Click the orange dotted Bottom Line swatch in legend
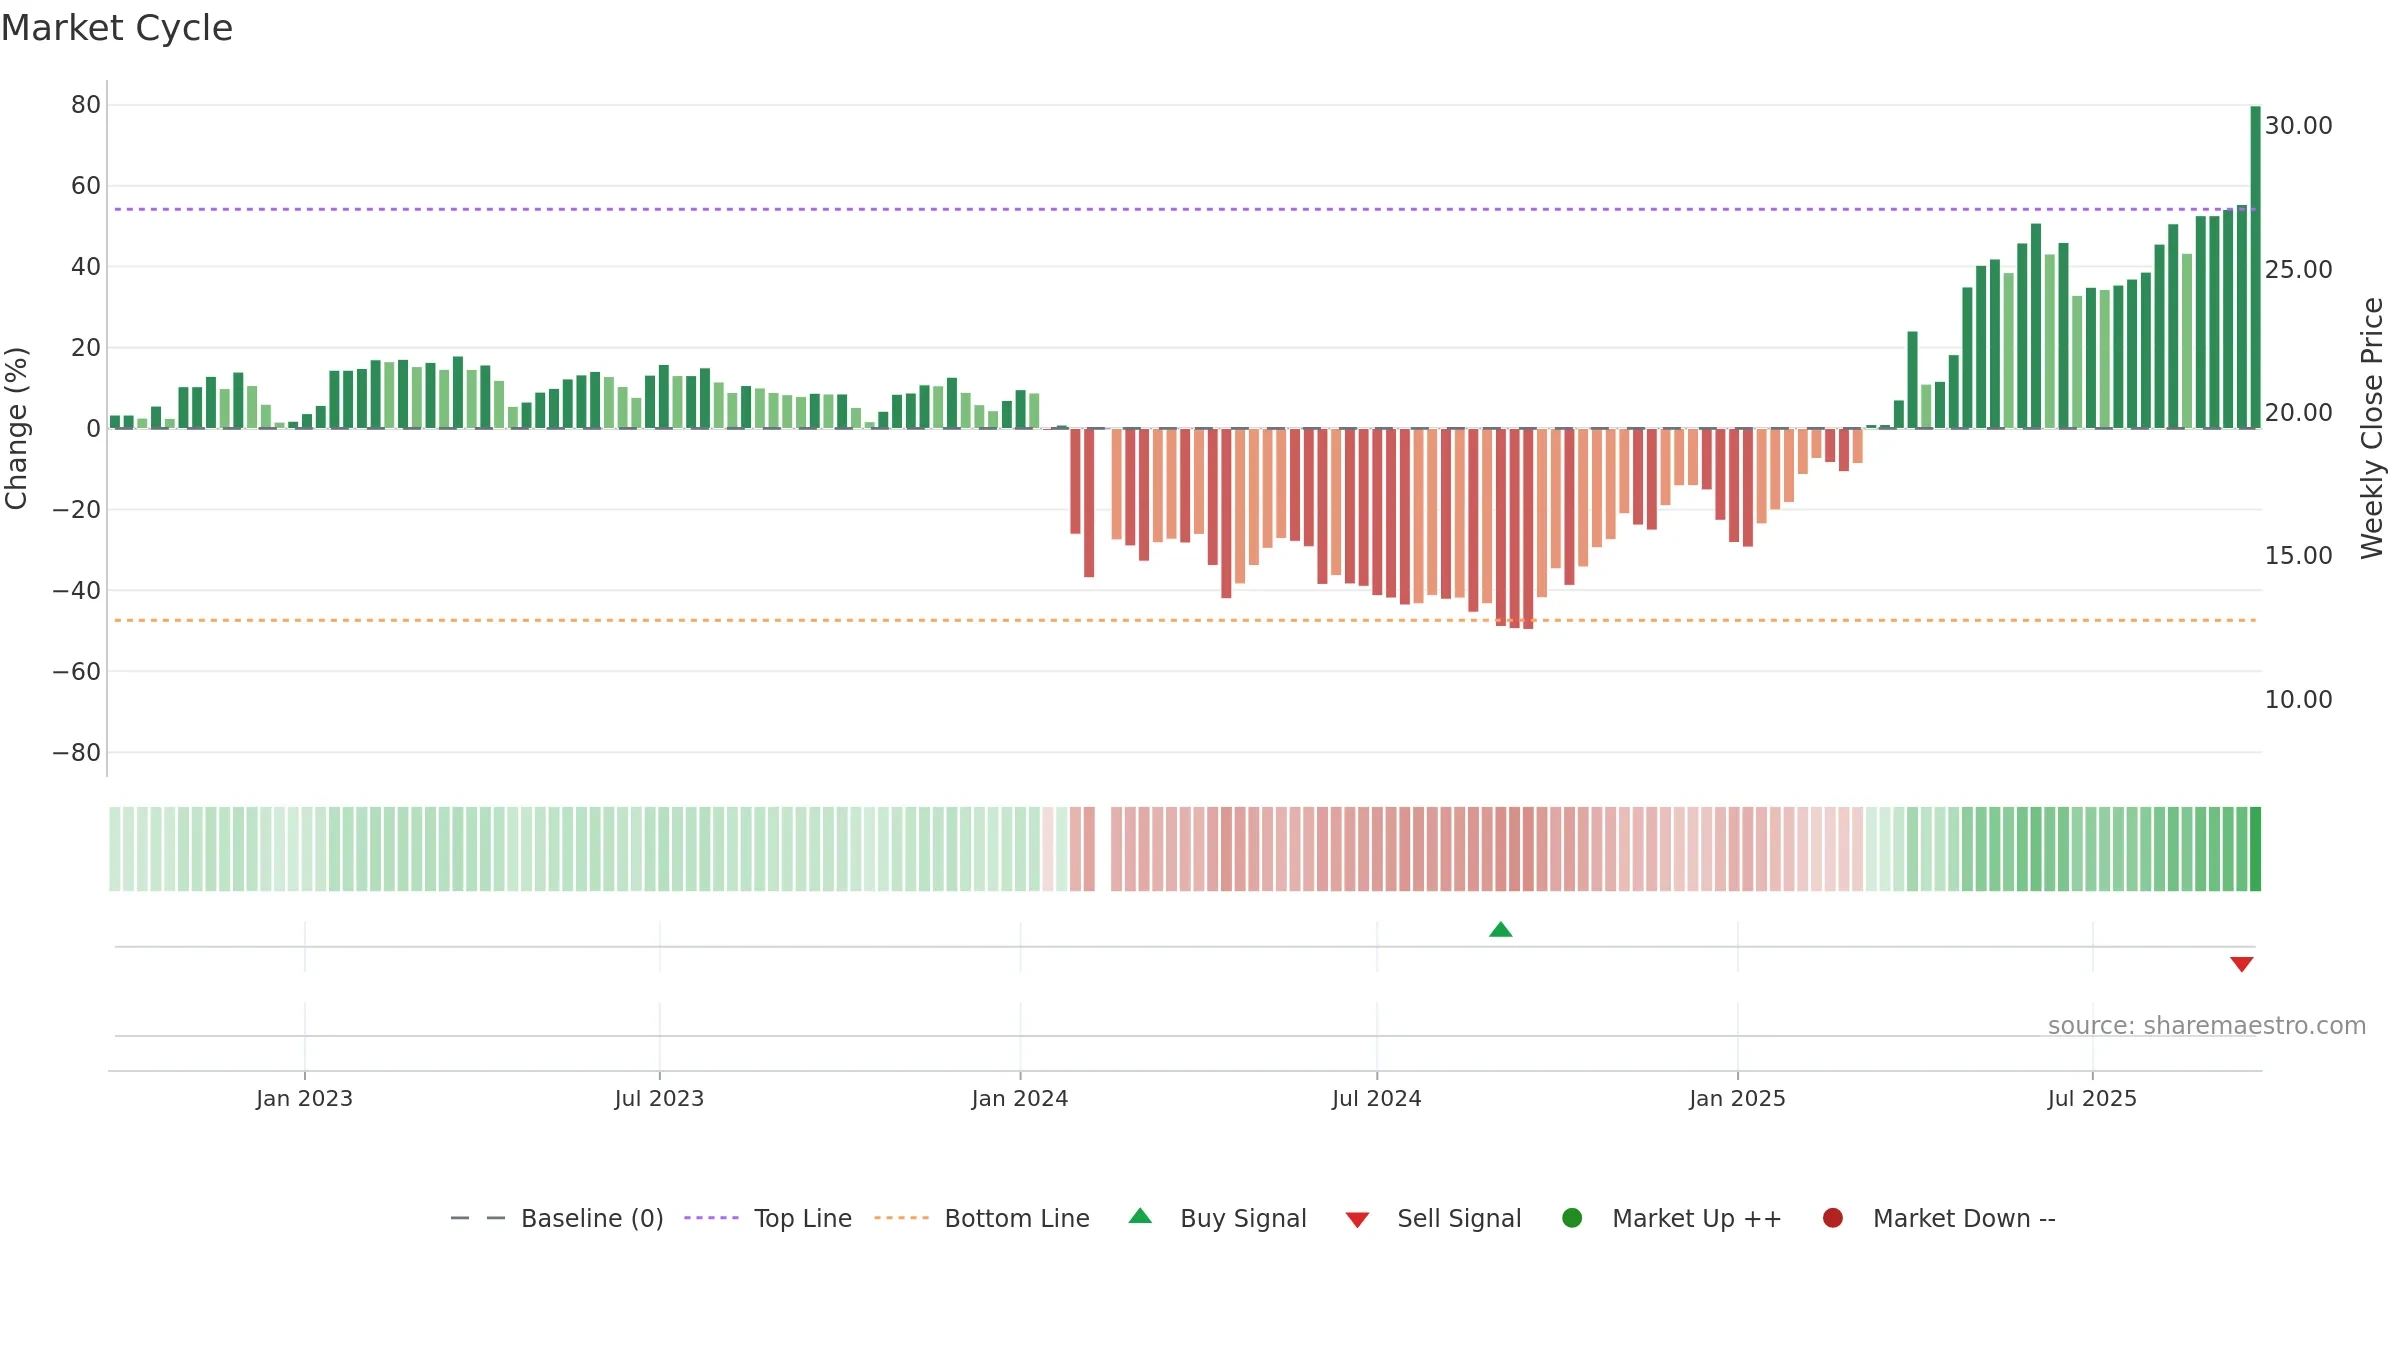Viewport: 2400px width, 1350px height. pyautogui.click(x=901, y=1218)
